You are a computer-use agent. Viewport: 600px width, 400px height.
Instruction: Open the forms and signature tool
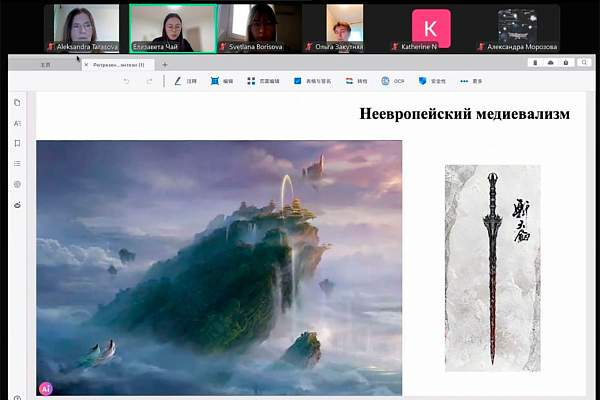[x=312, y=81]
